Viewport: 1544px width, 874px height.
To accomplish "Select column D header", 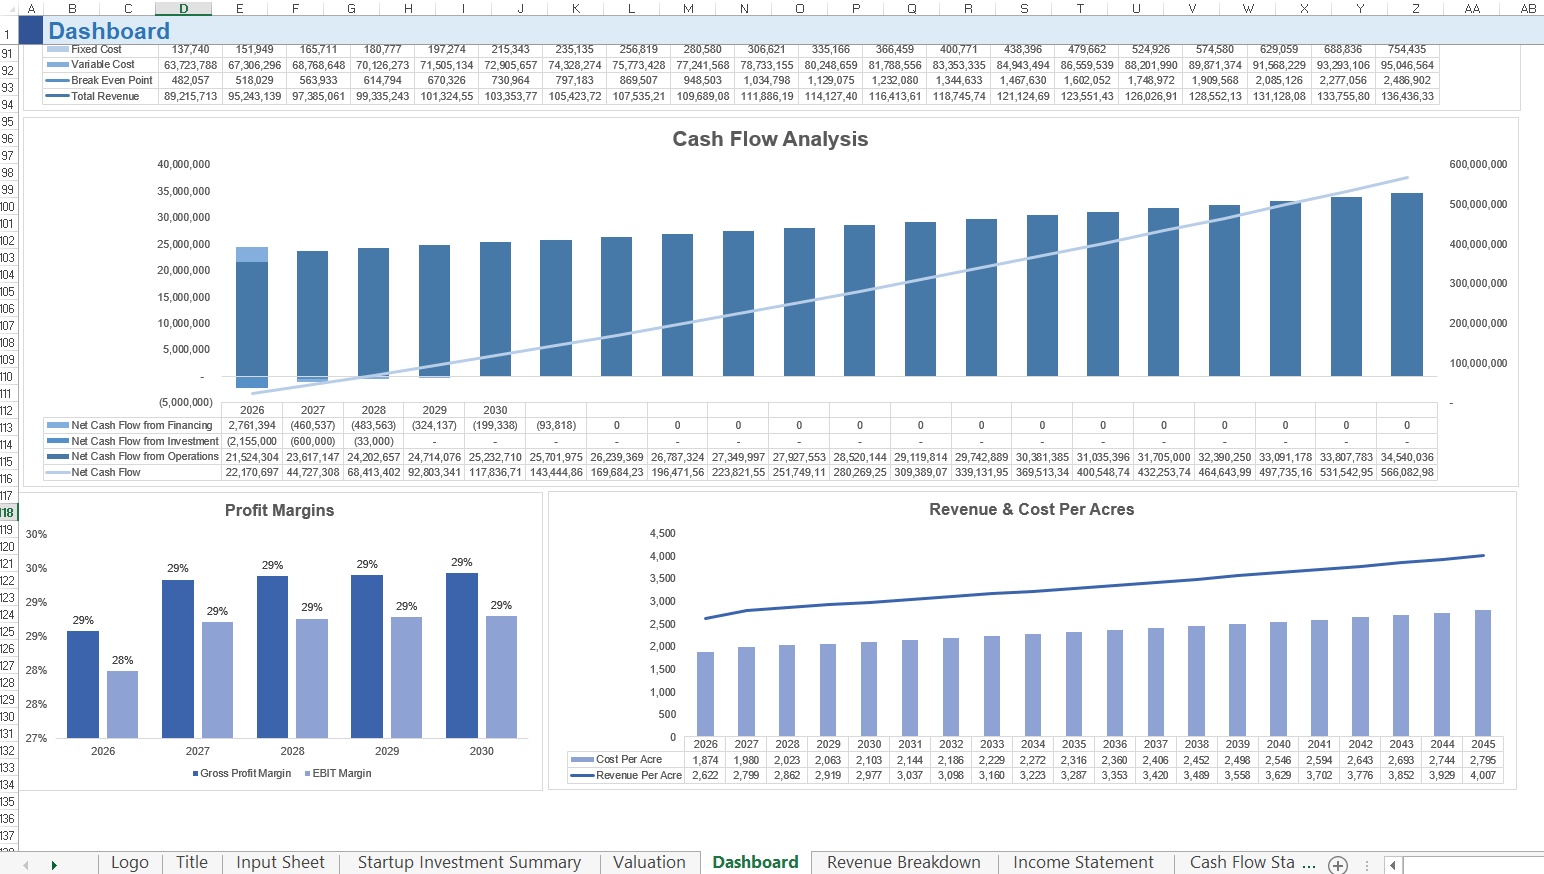I will point(184,8).
